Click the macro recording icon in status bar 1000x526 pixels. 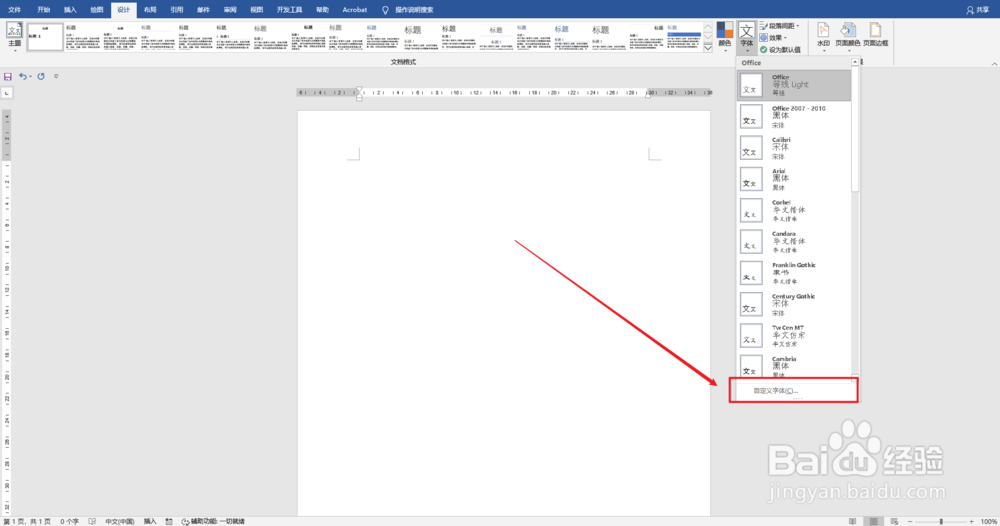point(169,521)
